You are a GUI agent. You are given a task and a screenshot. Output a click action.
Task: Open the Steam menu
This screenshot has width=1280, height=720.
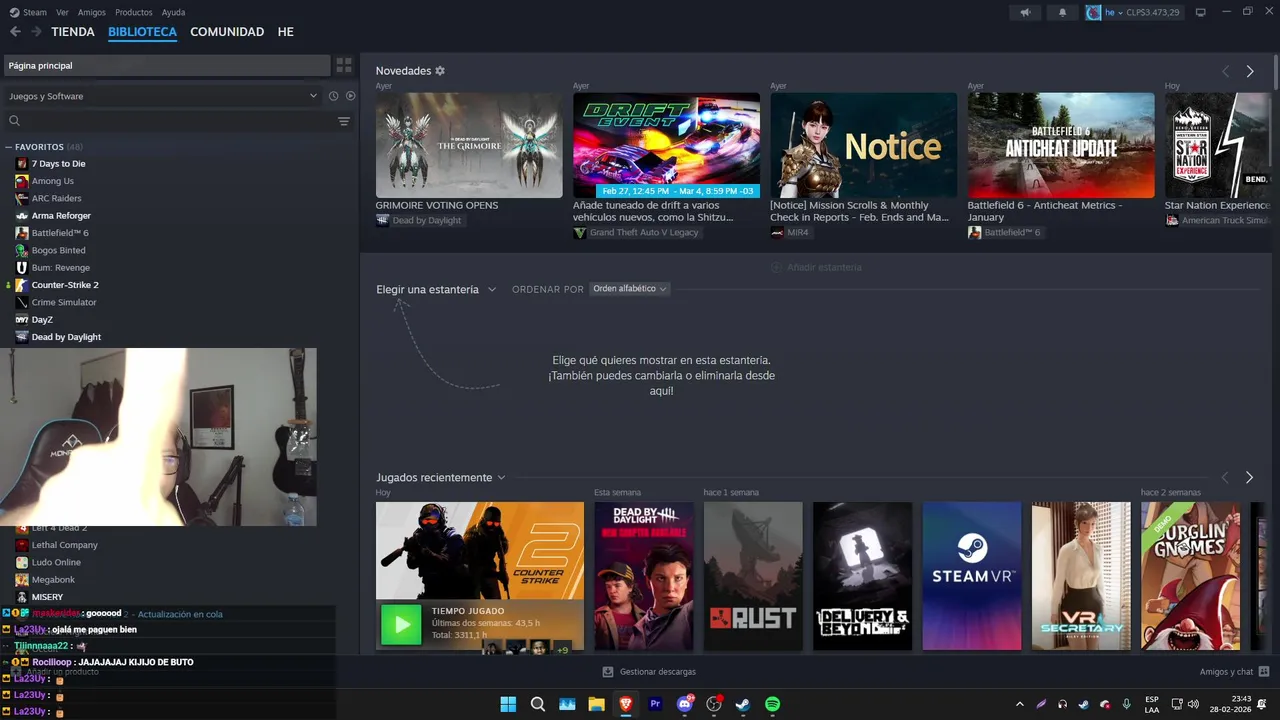[28, 12]
